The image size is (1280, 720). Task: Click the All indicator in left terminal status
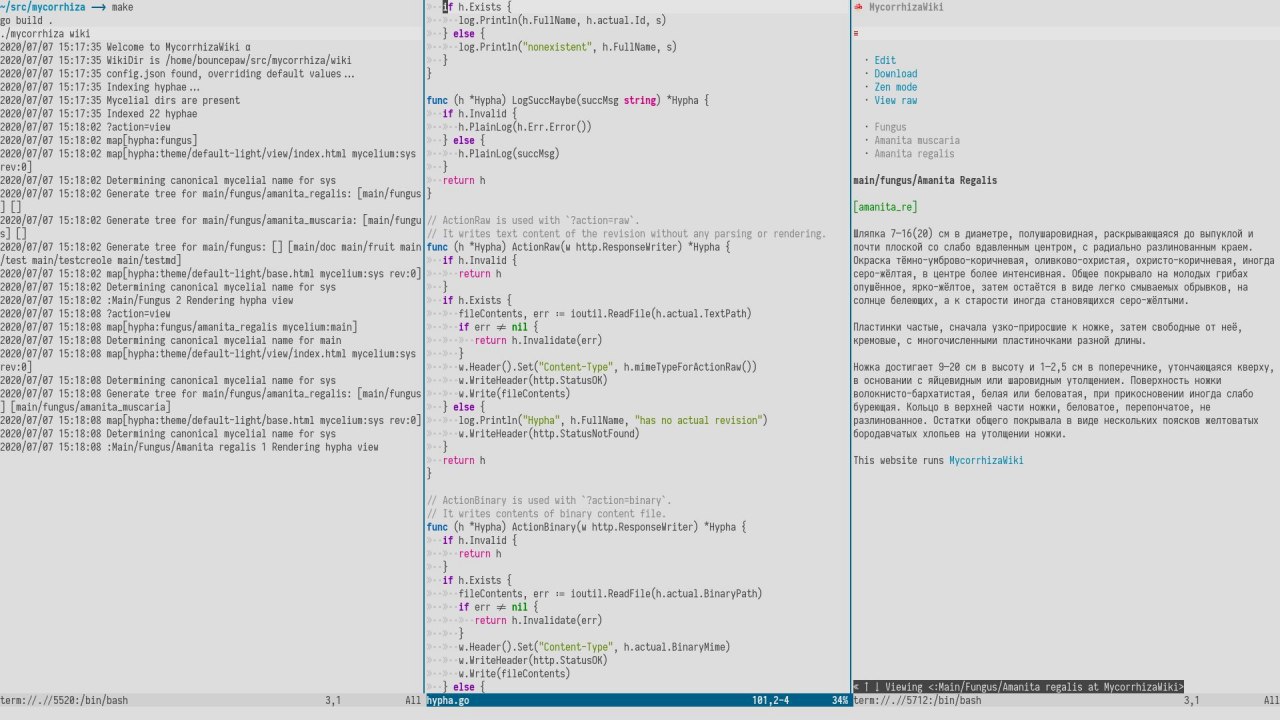[413, 701]
